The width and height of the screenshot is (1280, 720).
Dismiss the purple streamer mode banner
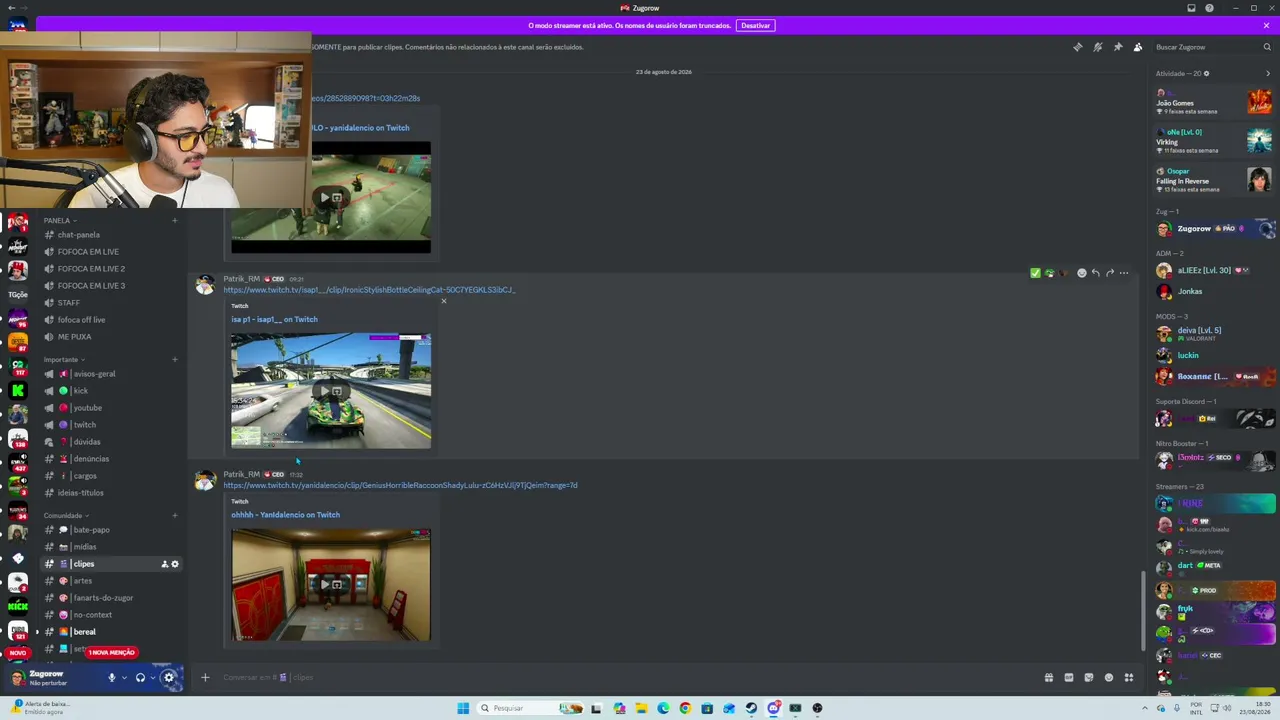1266,25
